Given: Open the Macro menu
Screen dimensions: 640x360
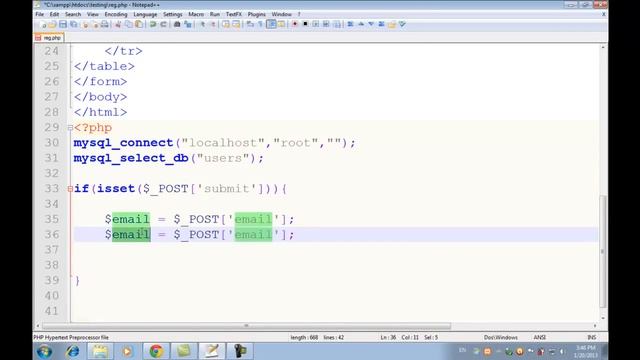Looking at the screenshot, I should click(196, 14).
